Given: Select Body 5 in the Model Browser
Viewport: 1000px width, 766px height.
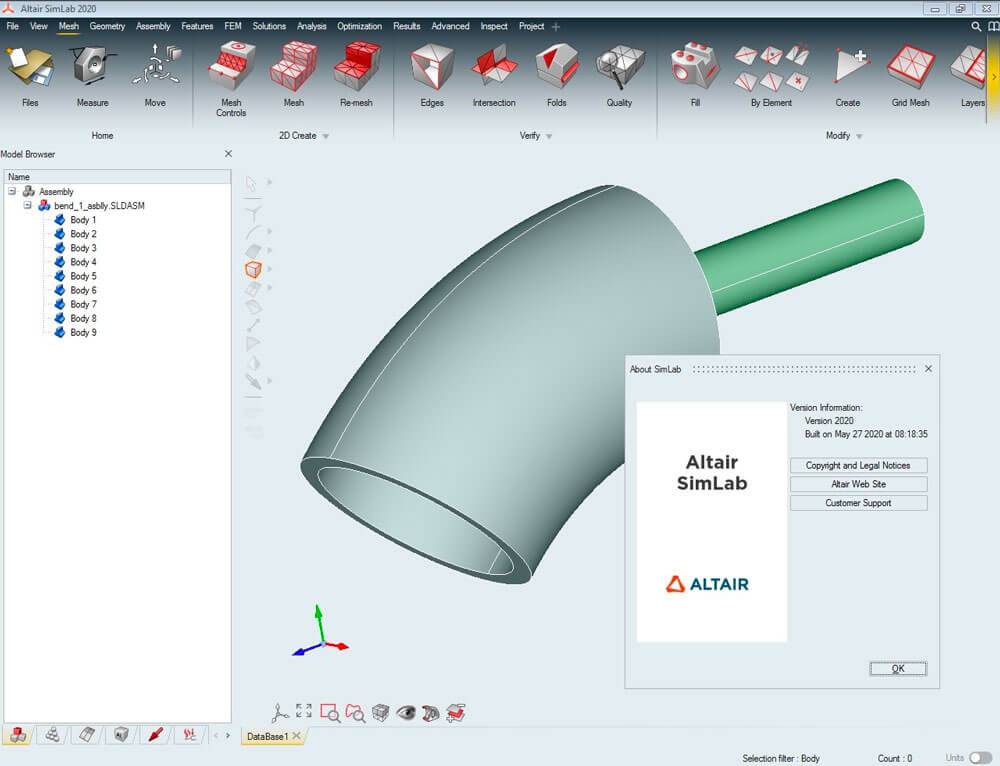Looking at the screenshot, I should tap(83, 276).
